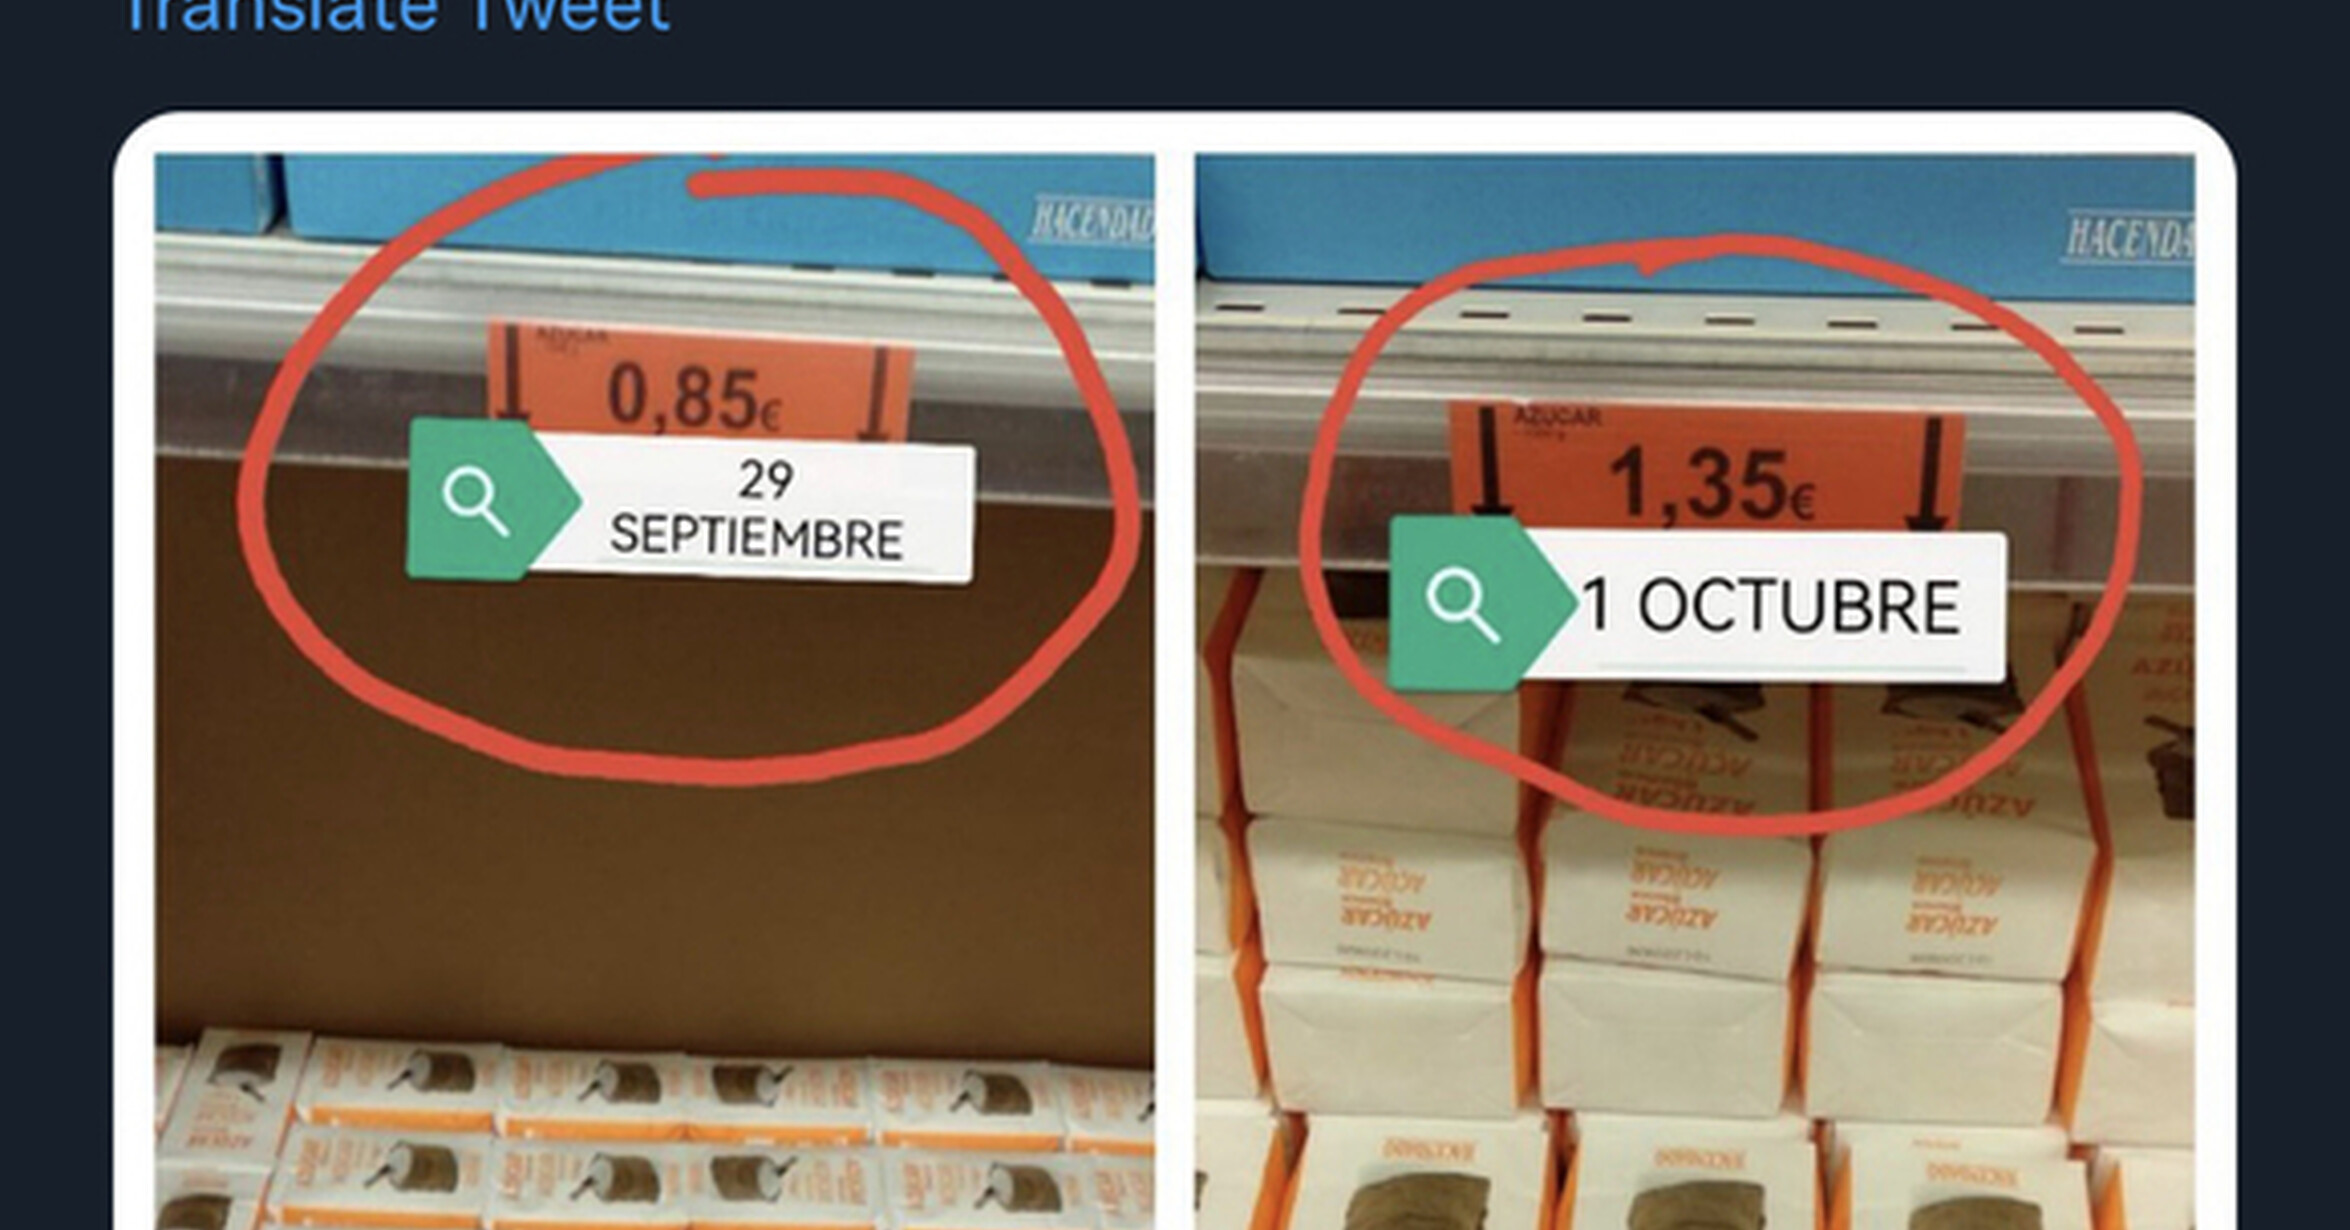This screenshot has width=2350, height=1230.
Task: Click magnifier icon beside 29 SEPTIEMBRE label
Action: click(x=476, y=502)
